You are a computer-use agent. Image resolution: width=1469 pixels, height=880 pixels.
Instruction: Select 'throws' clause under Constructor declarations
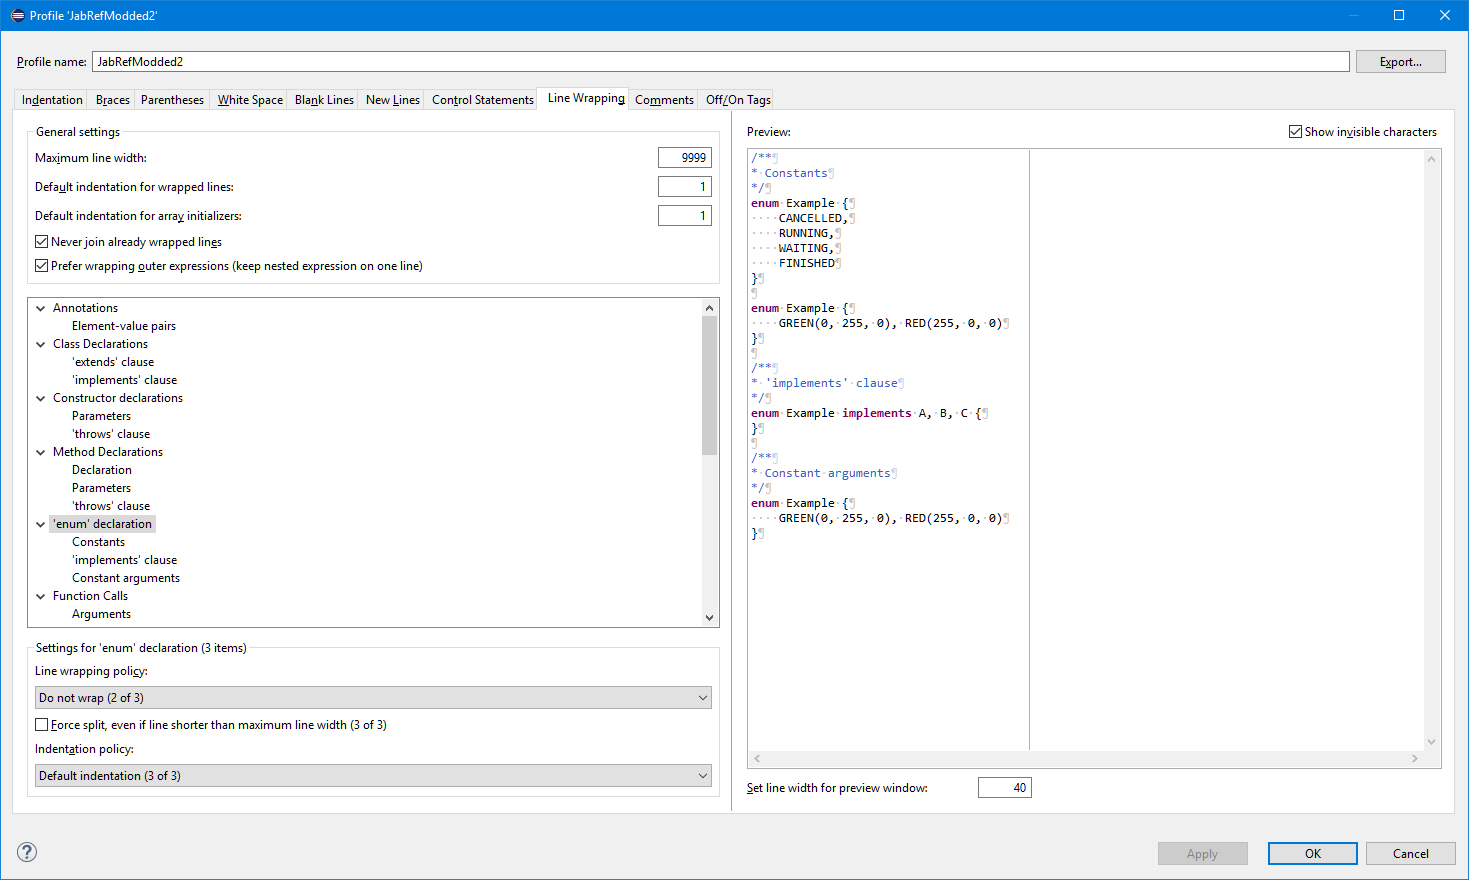(x=111, y=434)
